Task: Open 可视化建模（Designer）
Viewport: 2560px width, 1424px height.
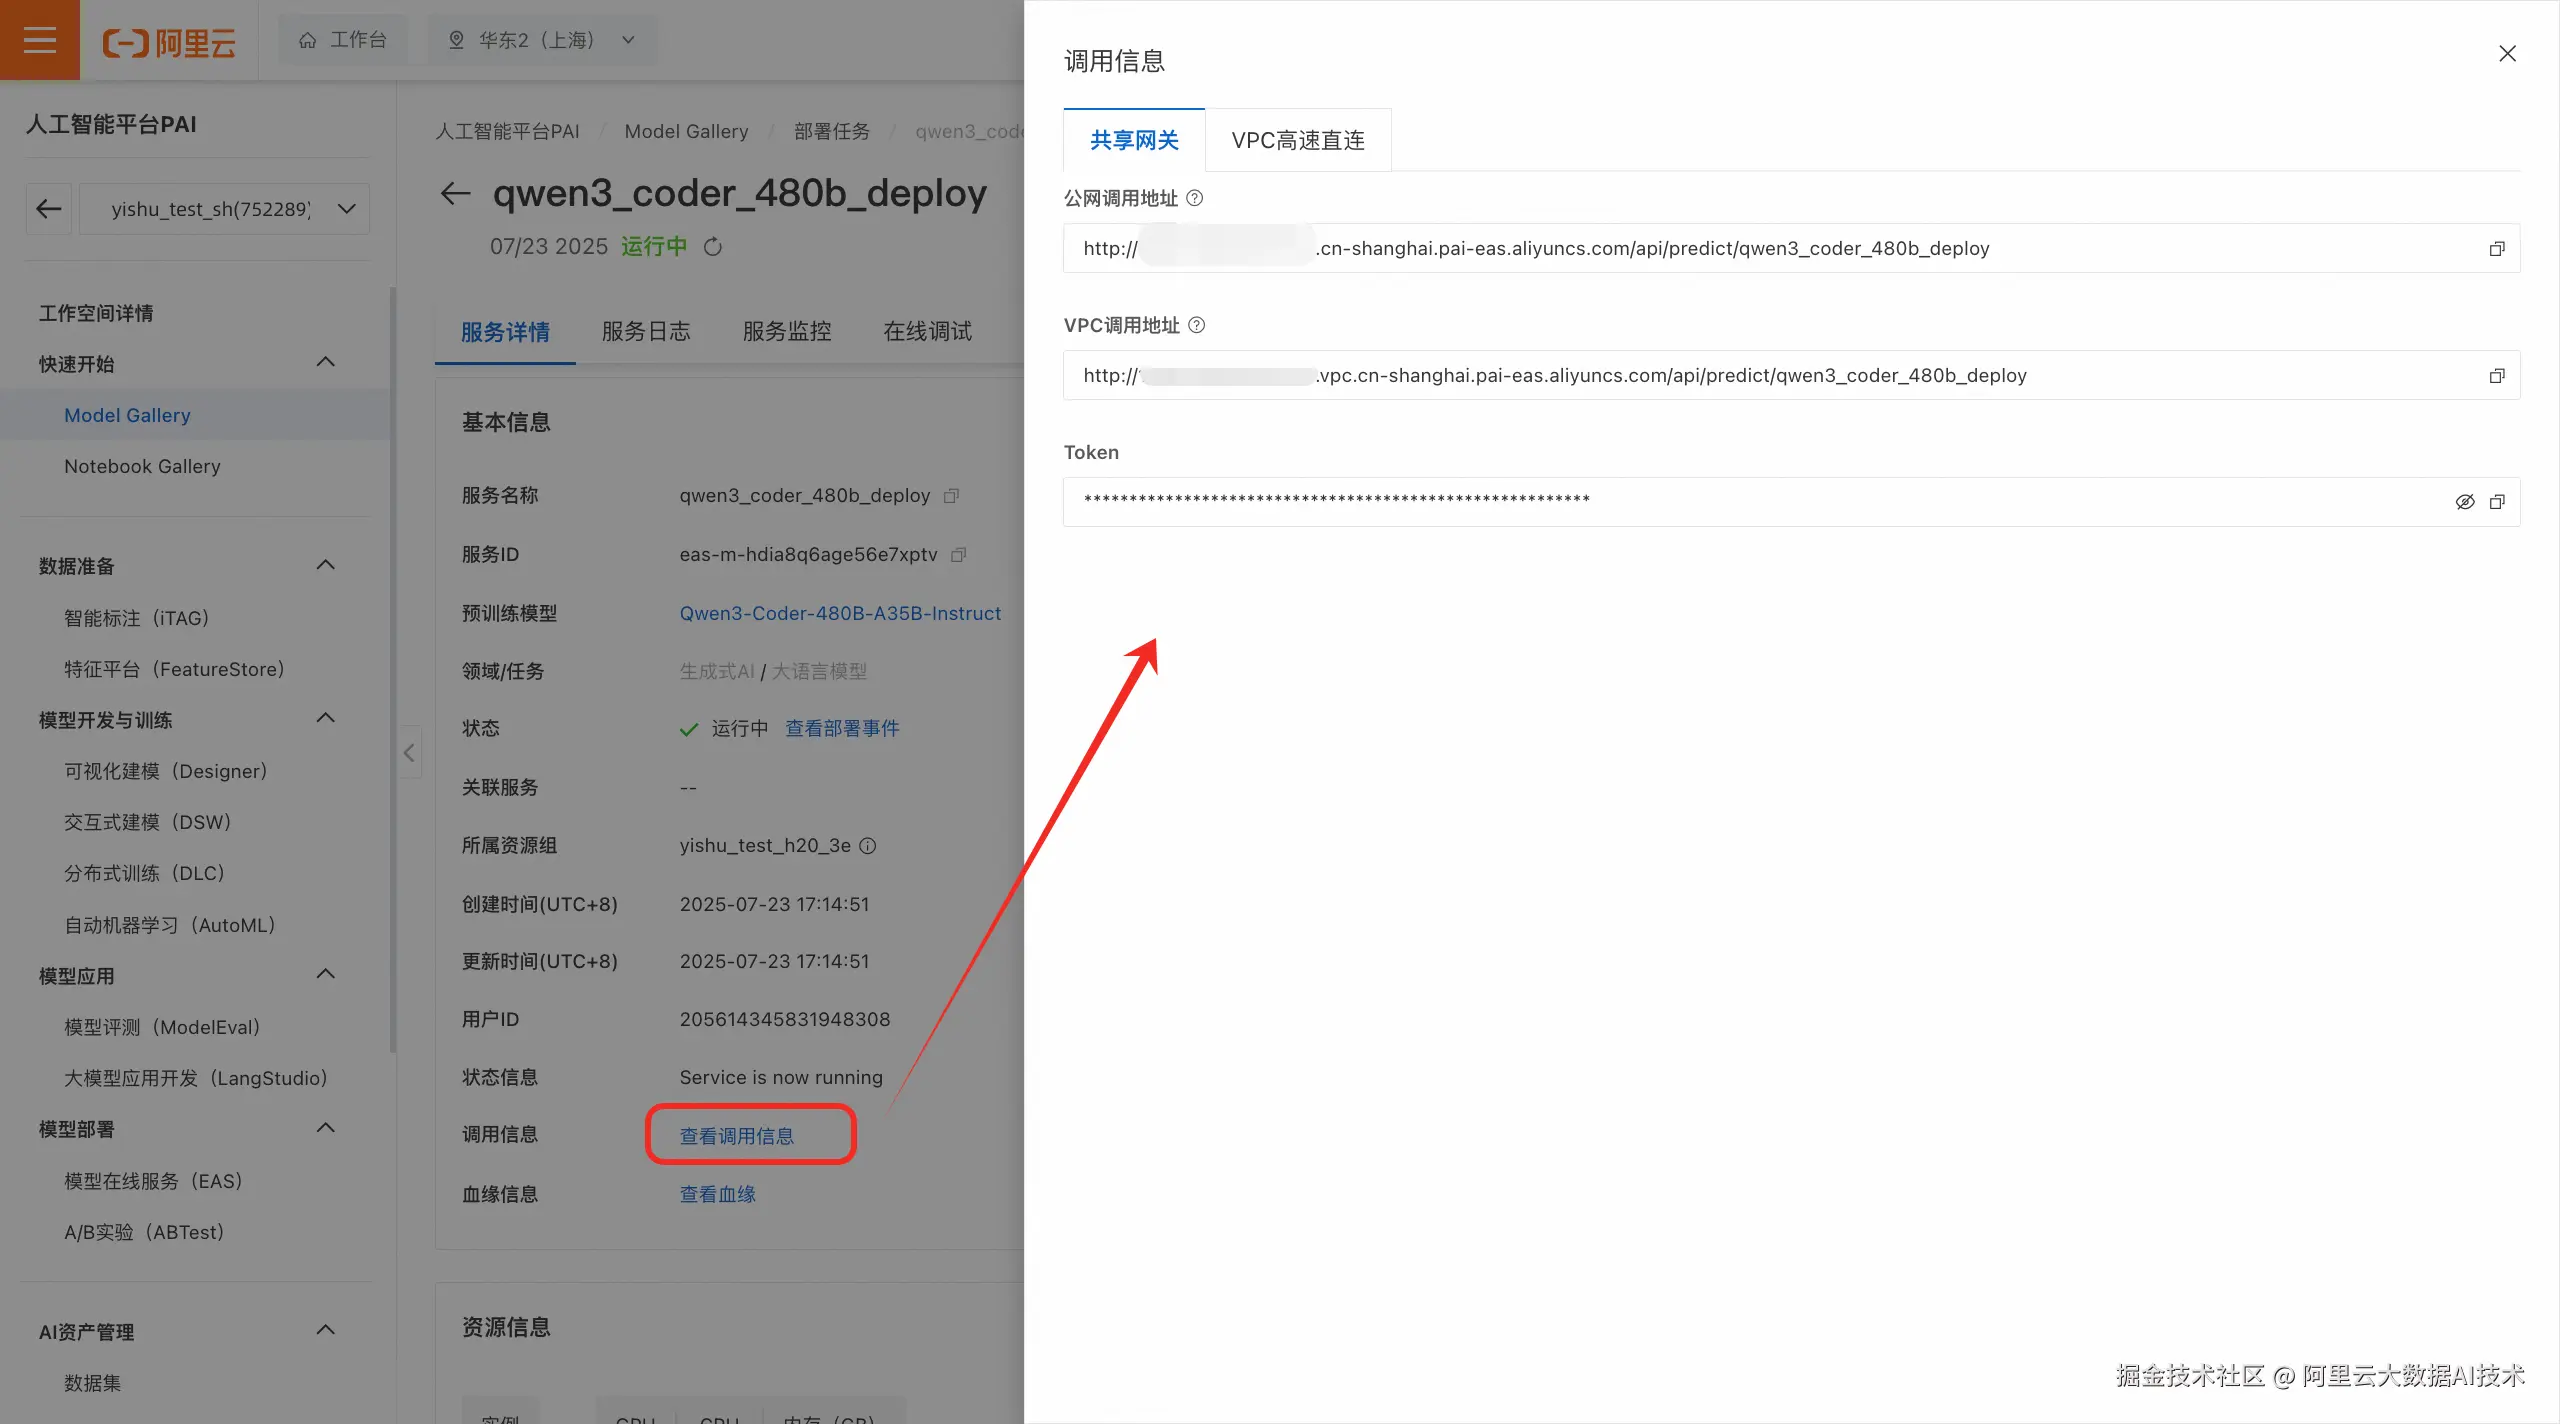Action: (x=166, y=771)
